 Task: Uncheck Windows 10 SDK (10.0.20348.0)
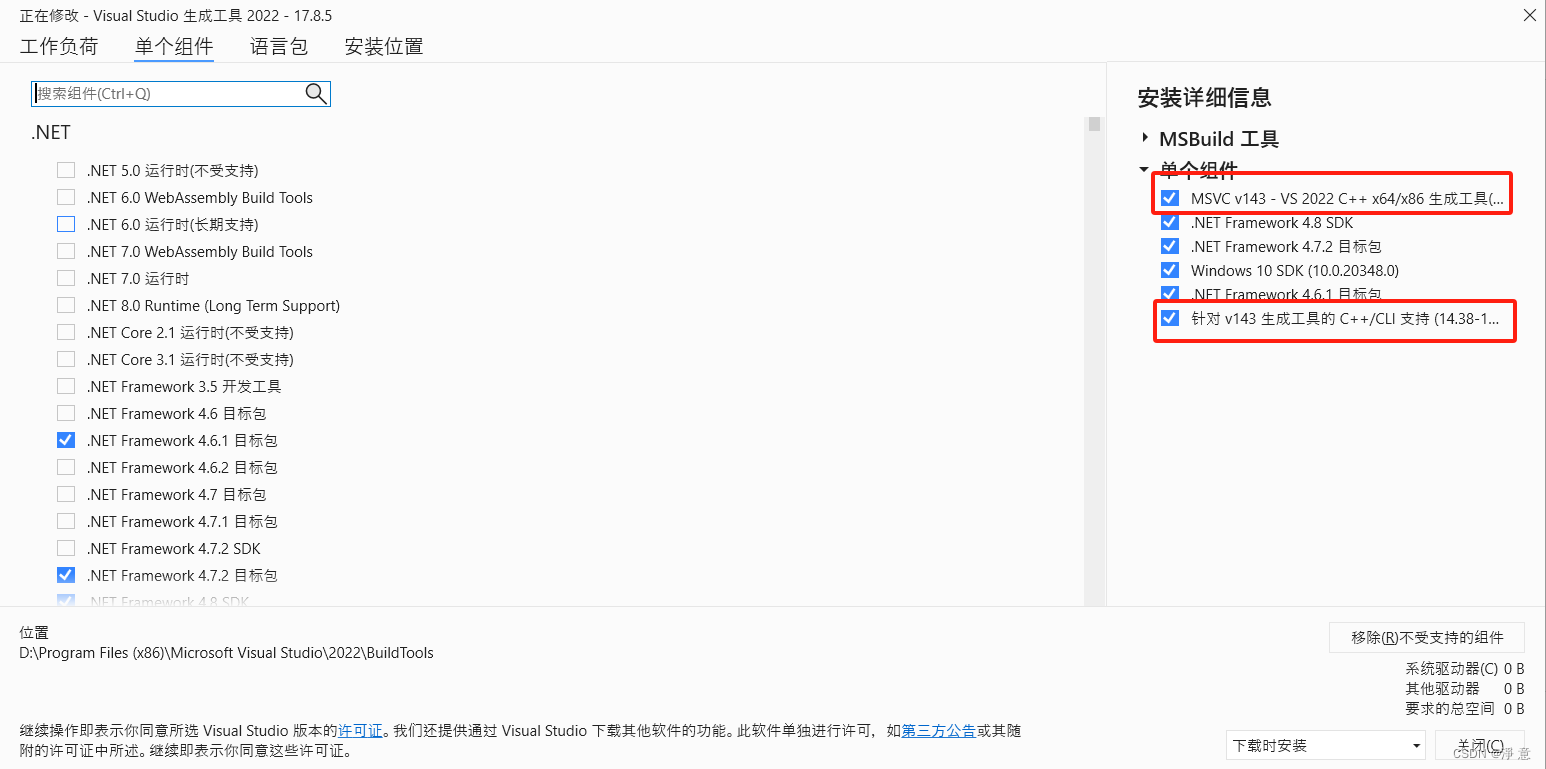[1170, 270]
